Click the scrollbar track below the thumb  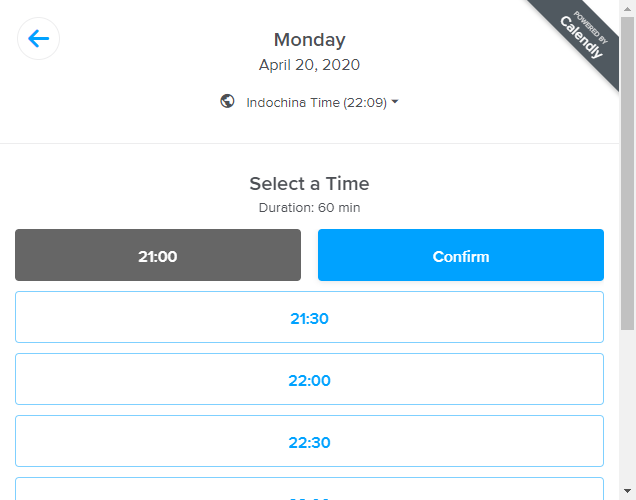[627, 410]
